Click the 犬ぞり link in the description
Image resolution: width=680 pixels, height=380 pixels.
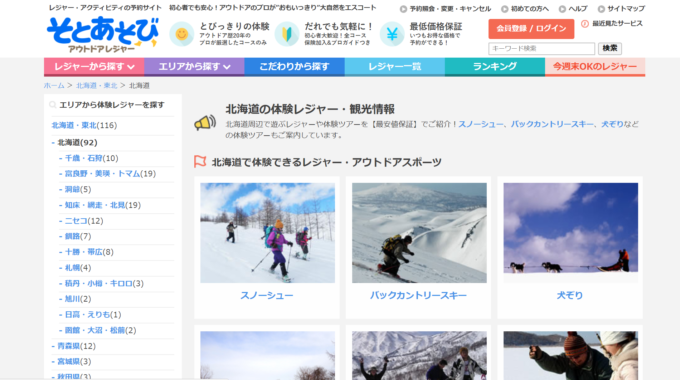tap(611, 124)
